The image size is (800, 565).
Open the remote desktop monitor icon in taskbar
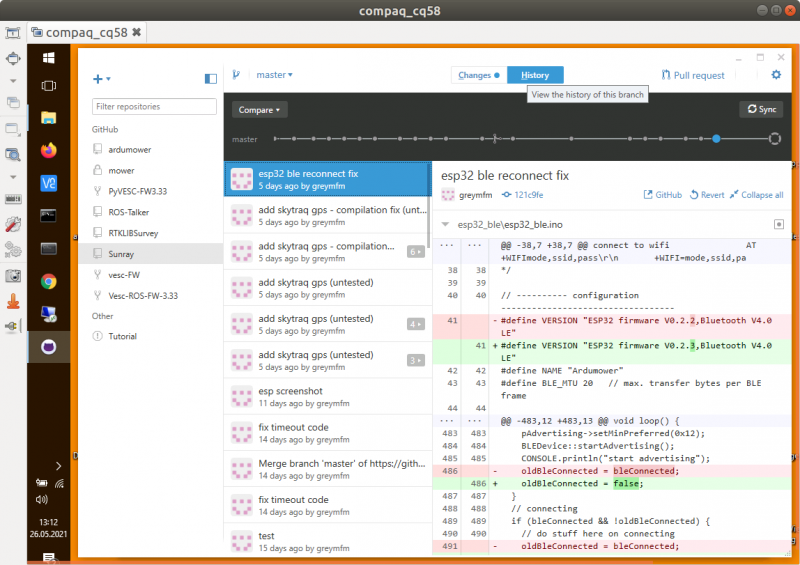click(x=48, y=314)
